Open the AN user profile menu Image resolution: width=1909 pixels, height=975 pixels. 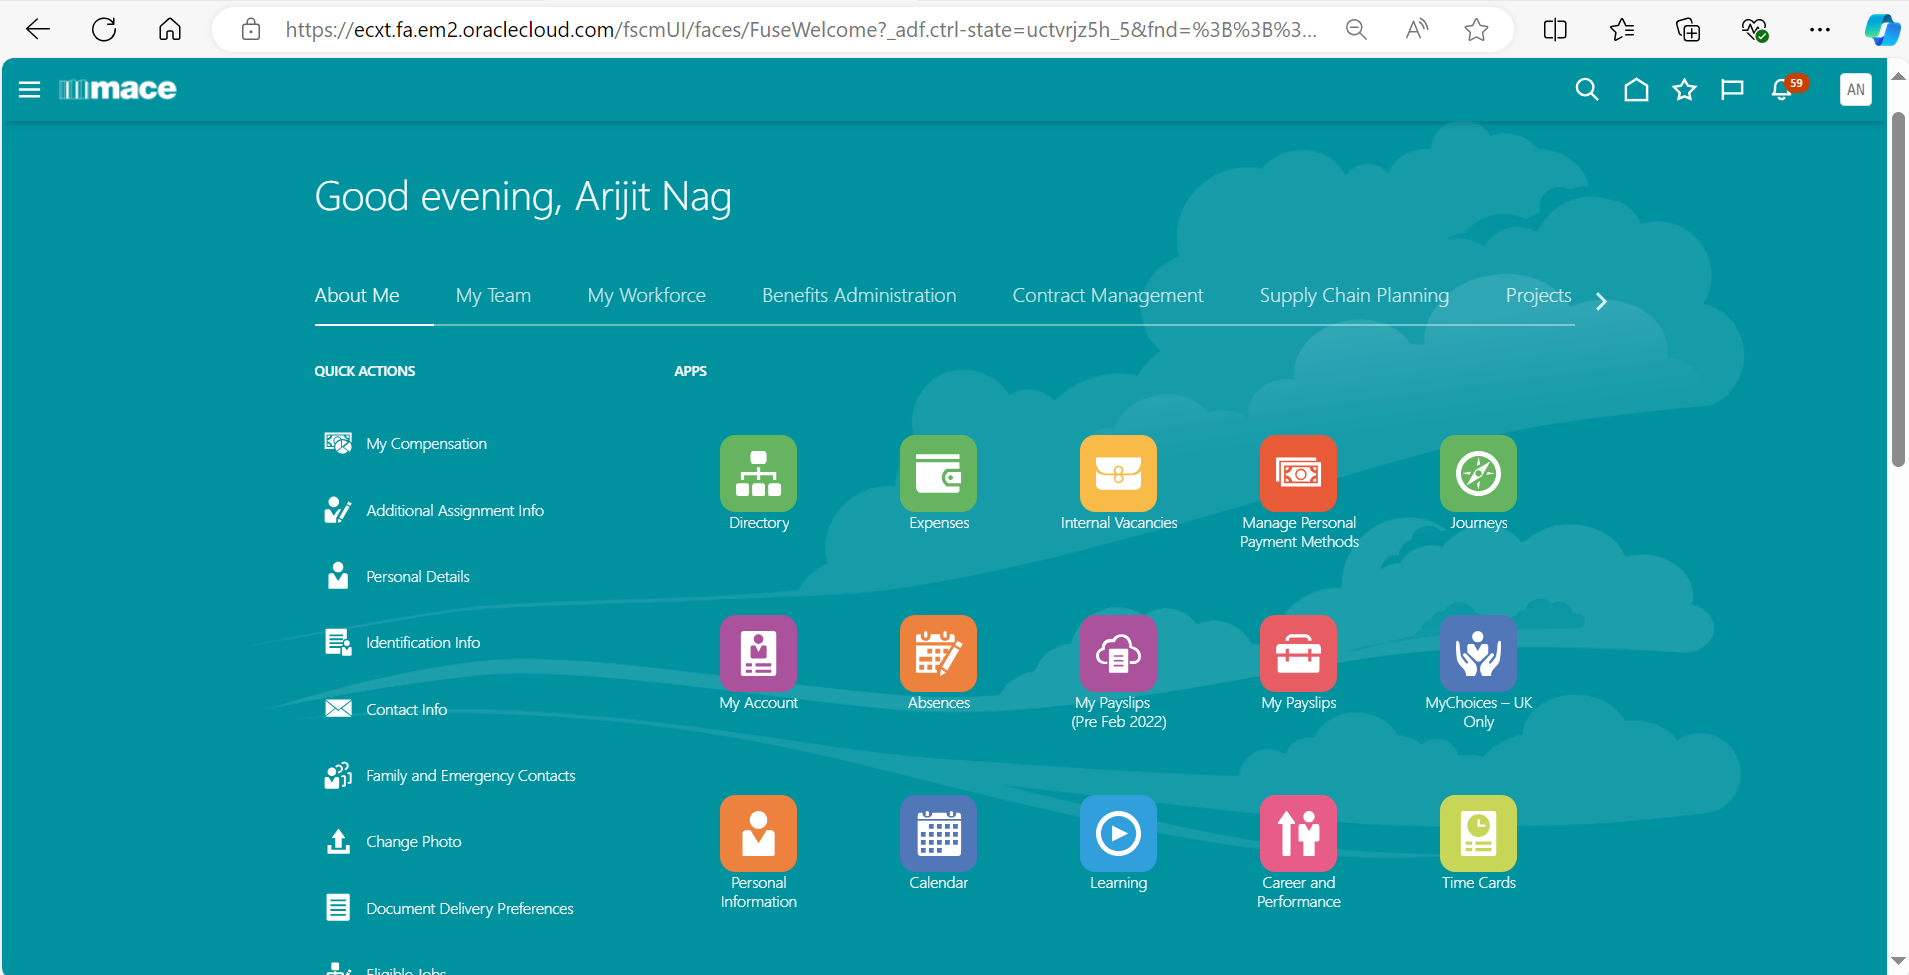click(x=1856, y=90)
